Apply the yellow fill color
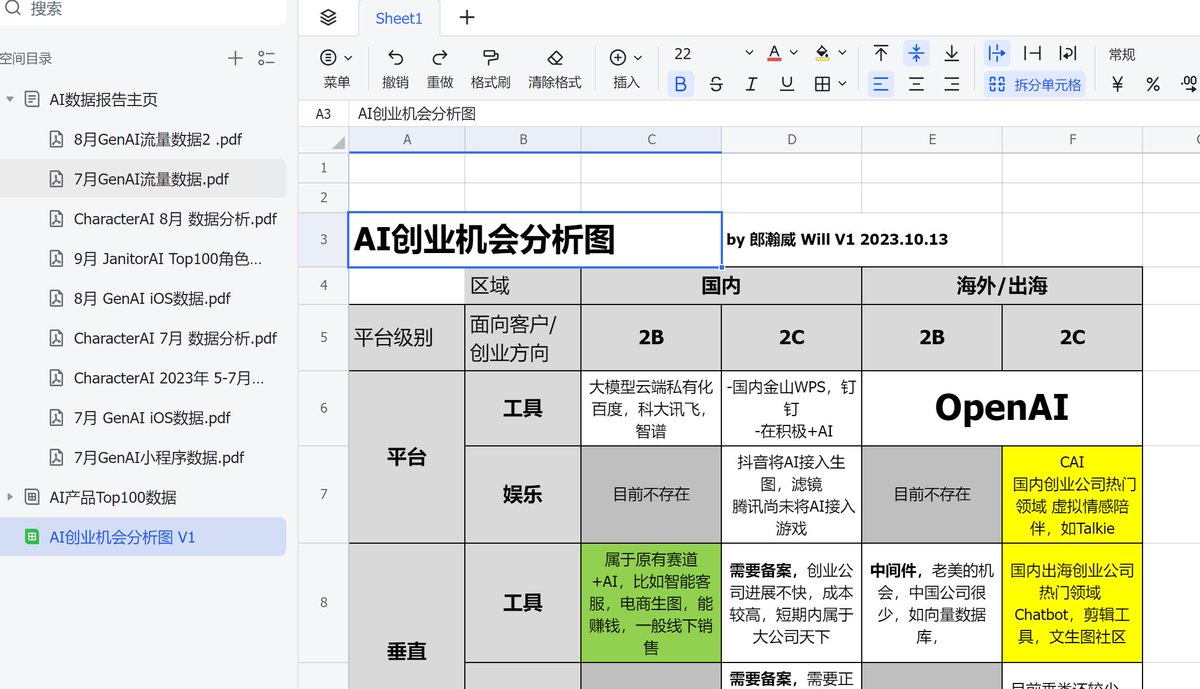Screen dimensions: 1200x689 [822, 53]
